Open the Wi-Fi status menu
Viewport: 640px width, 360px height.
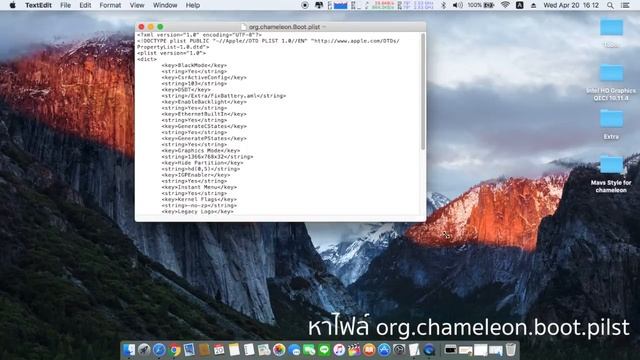pos(505,5)
